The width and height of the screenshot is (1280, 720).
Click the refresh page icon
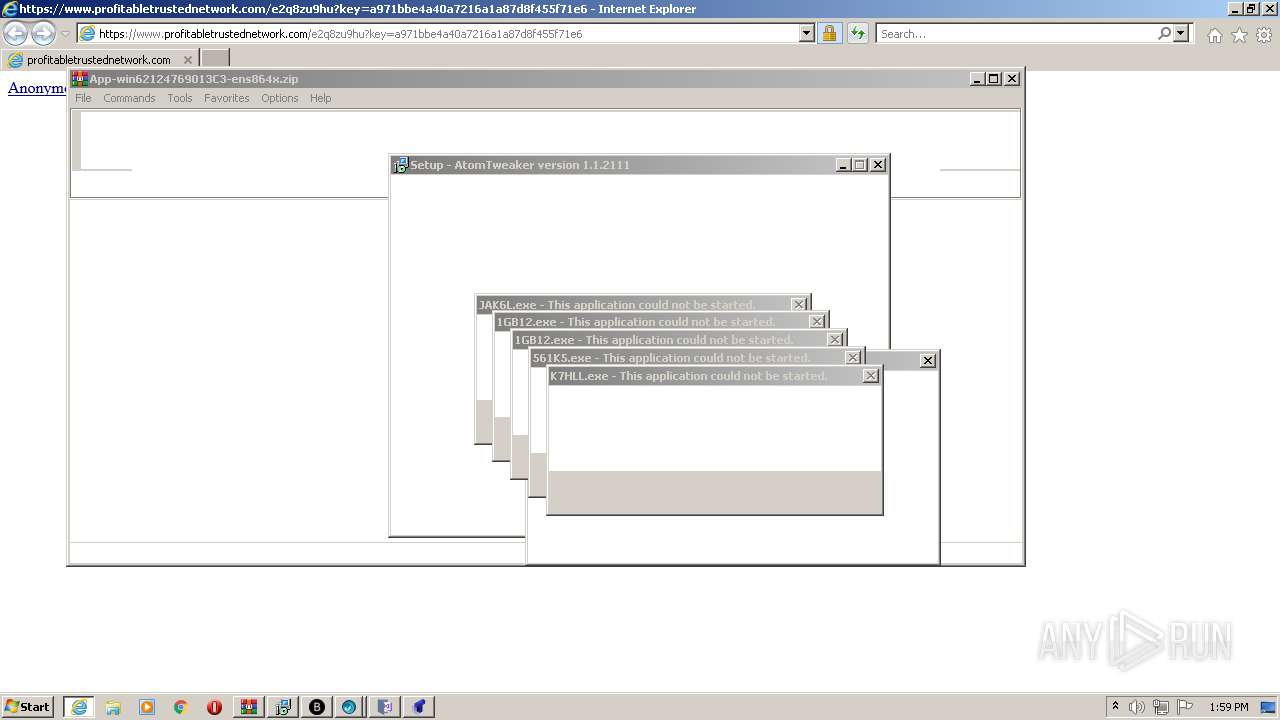click(x=858, y=34)
